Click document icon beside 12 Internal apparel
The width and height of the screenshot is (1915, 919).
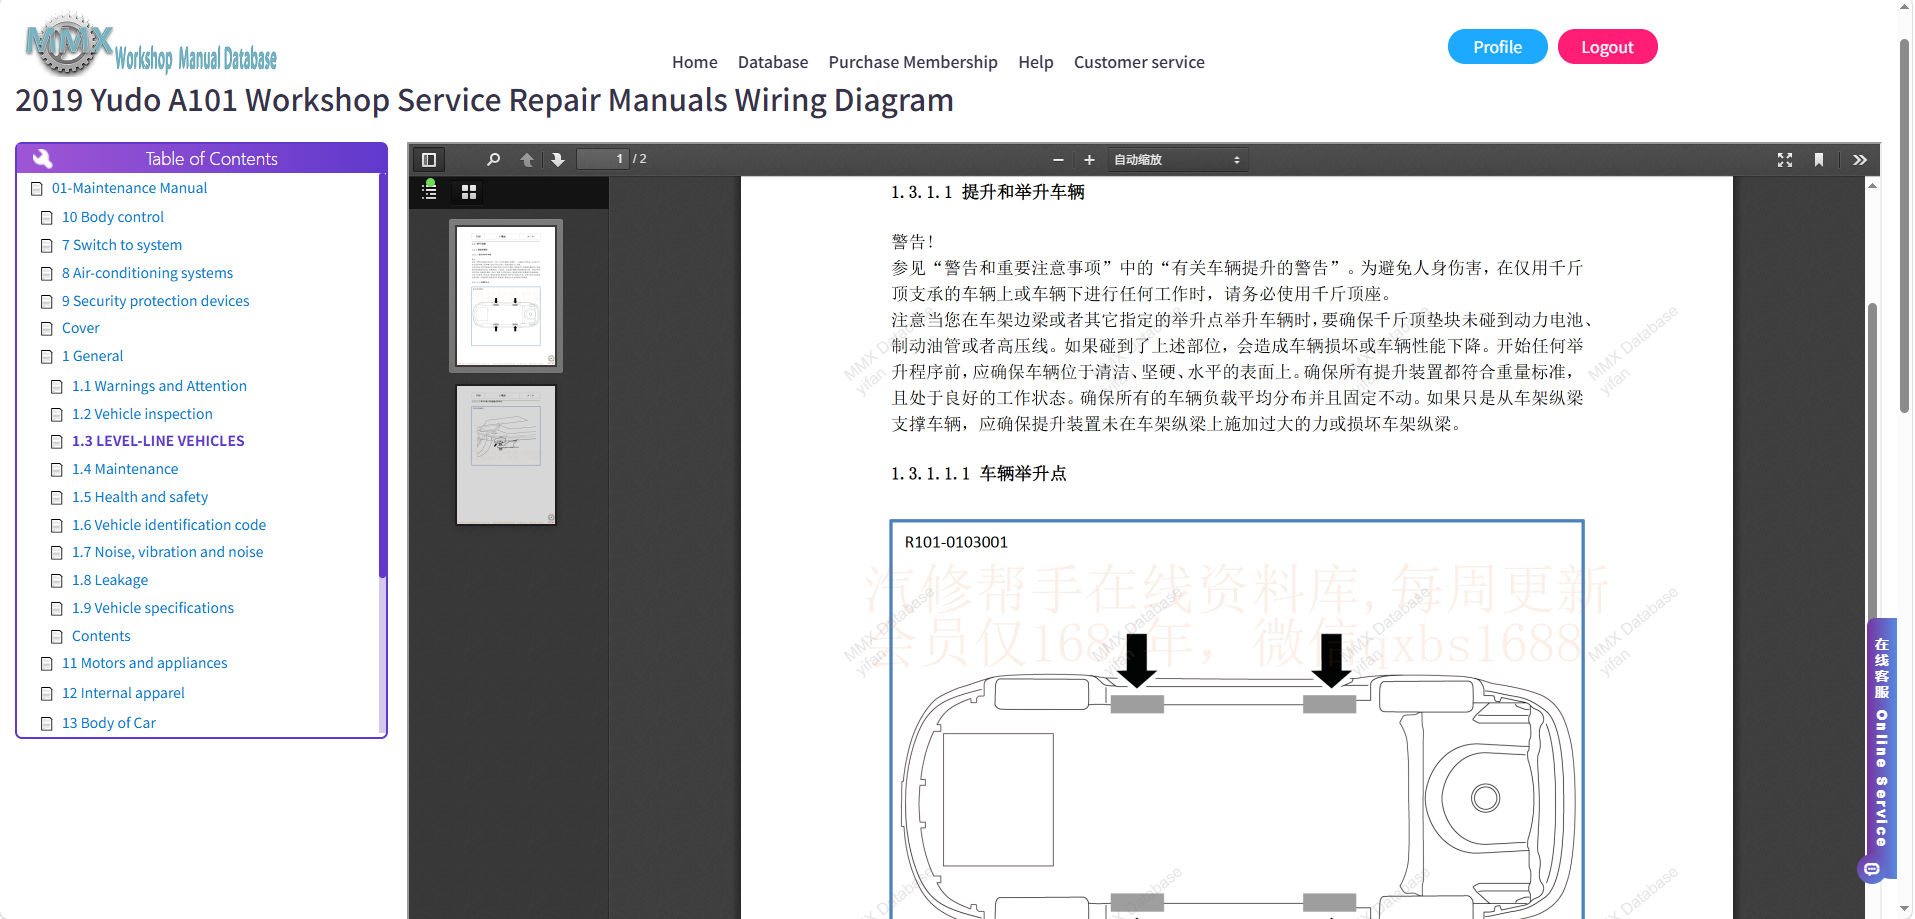[x=47, y=694]
